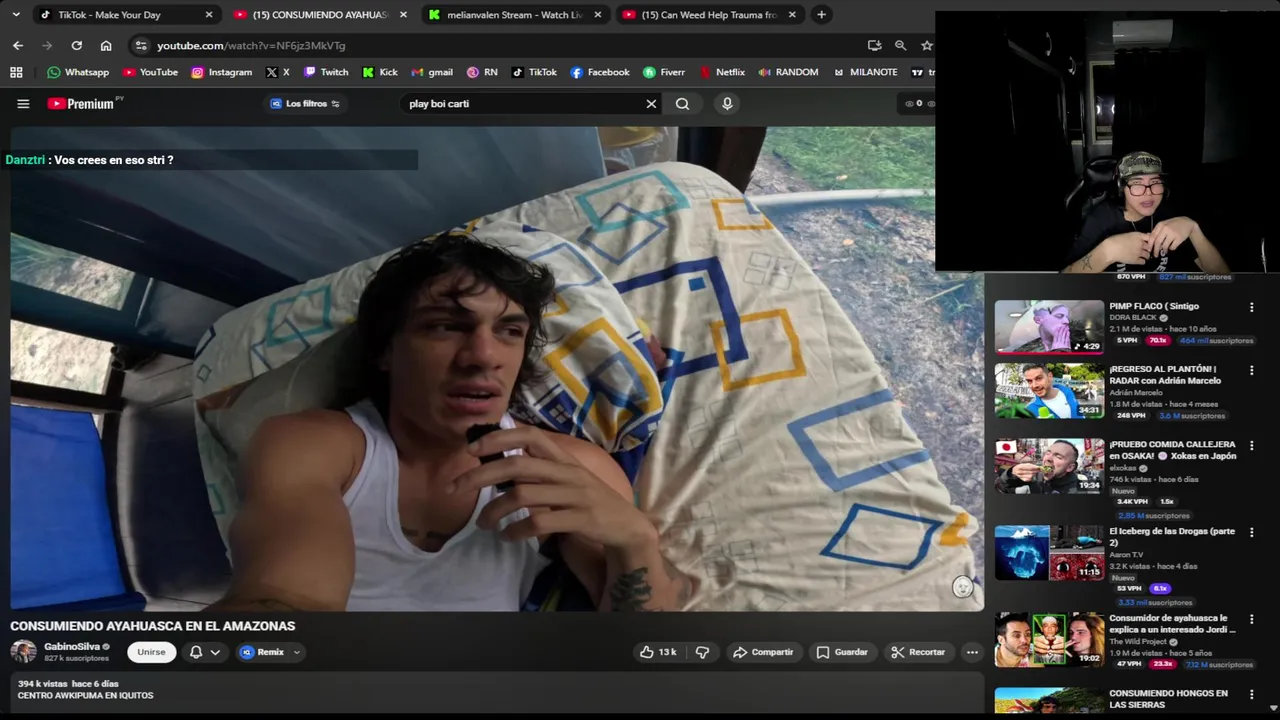Open the Instagram bookmark
This screenshot has height=720, width=1280.
coord(221,72)
